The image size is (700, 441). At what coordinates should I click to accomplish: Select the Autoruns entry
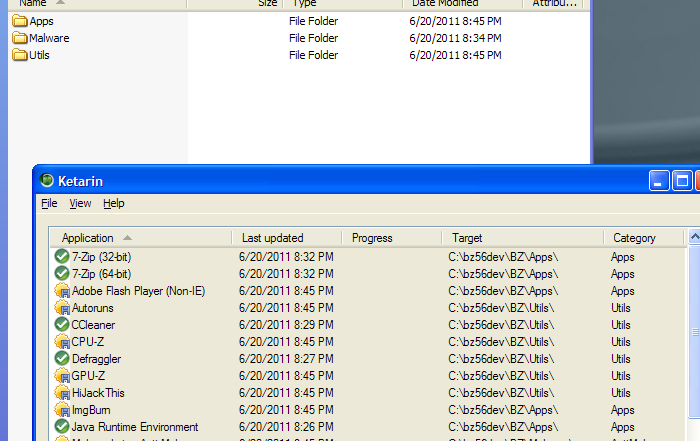pyautogui.click(x=92, y=308)
